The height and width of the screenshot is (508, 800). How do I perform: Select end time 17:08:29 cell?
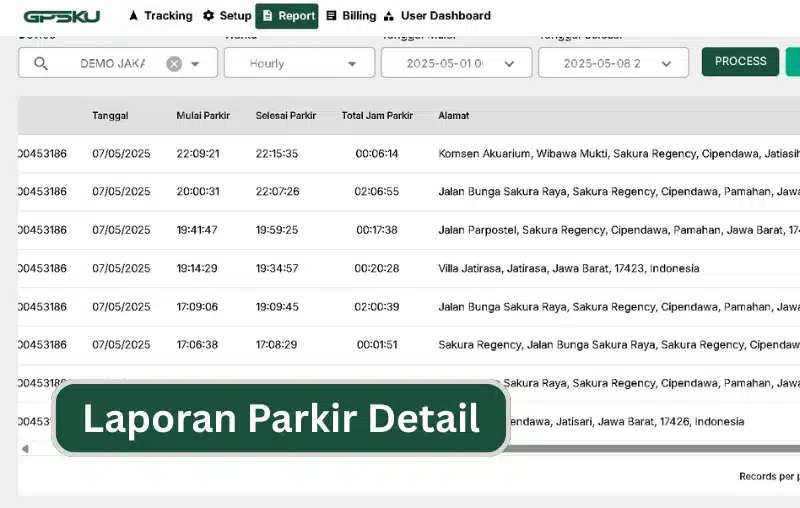(276, 345)
